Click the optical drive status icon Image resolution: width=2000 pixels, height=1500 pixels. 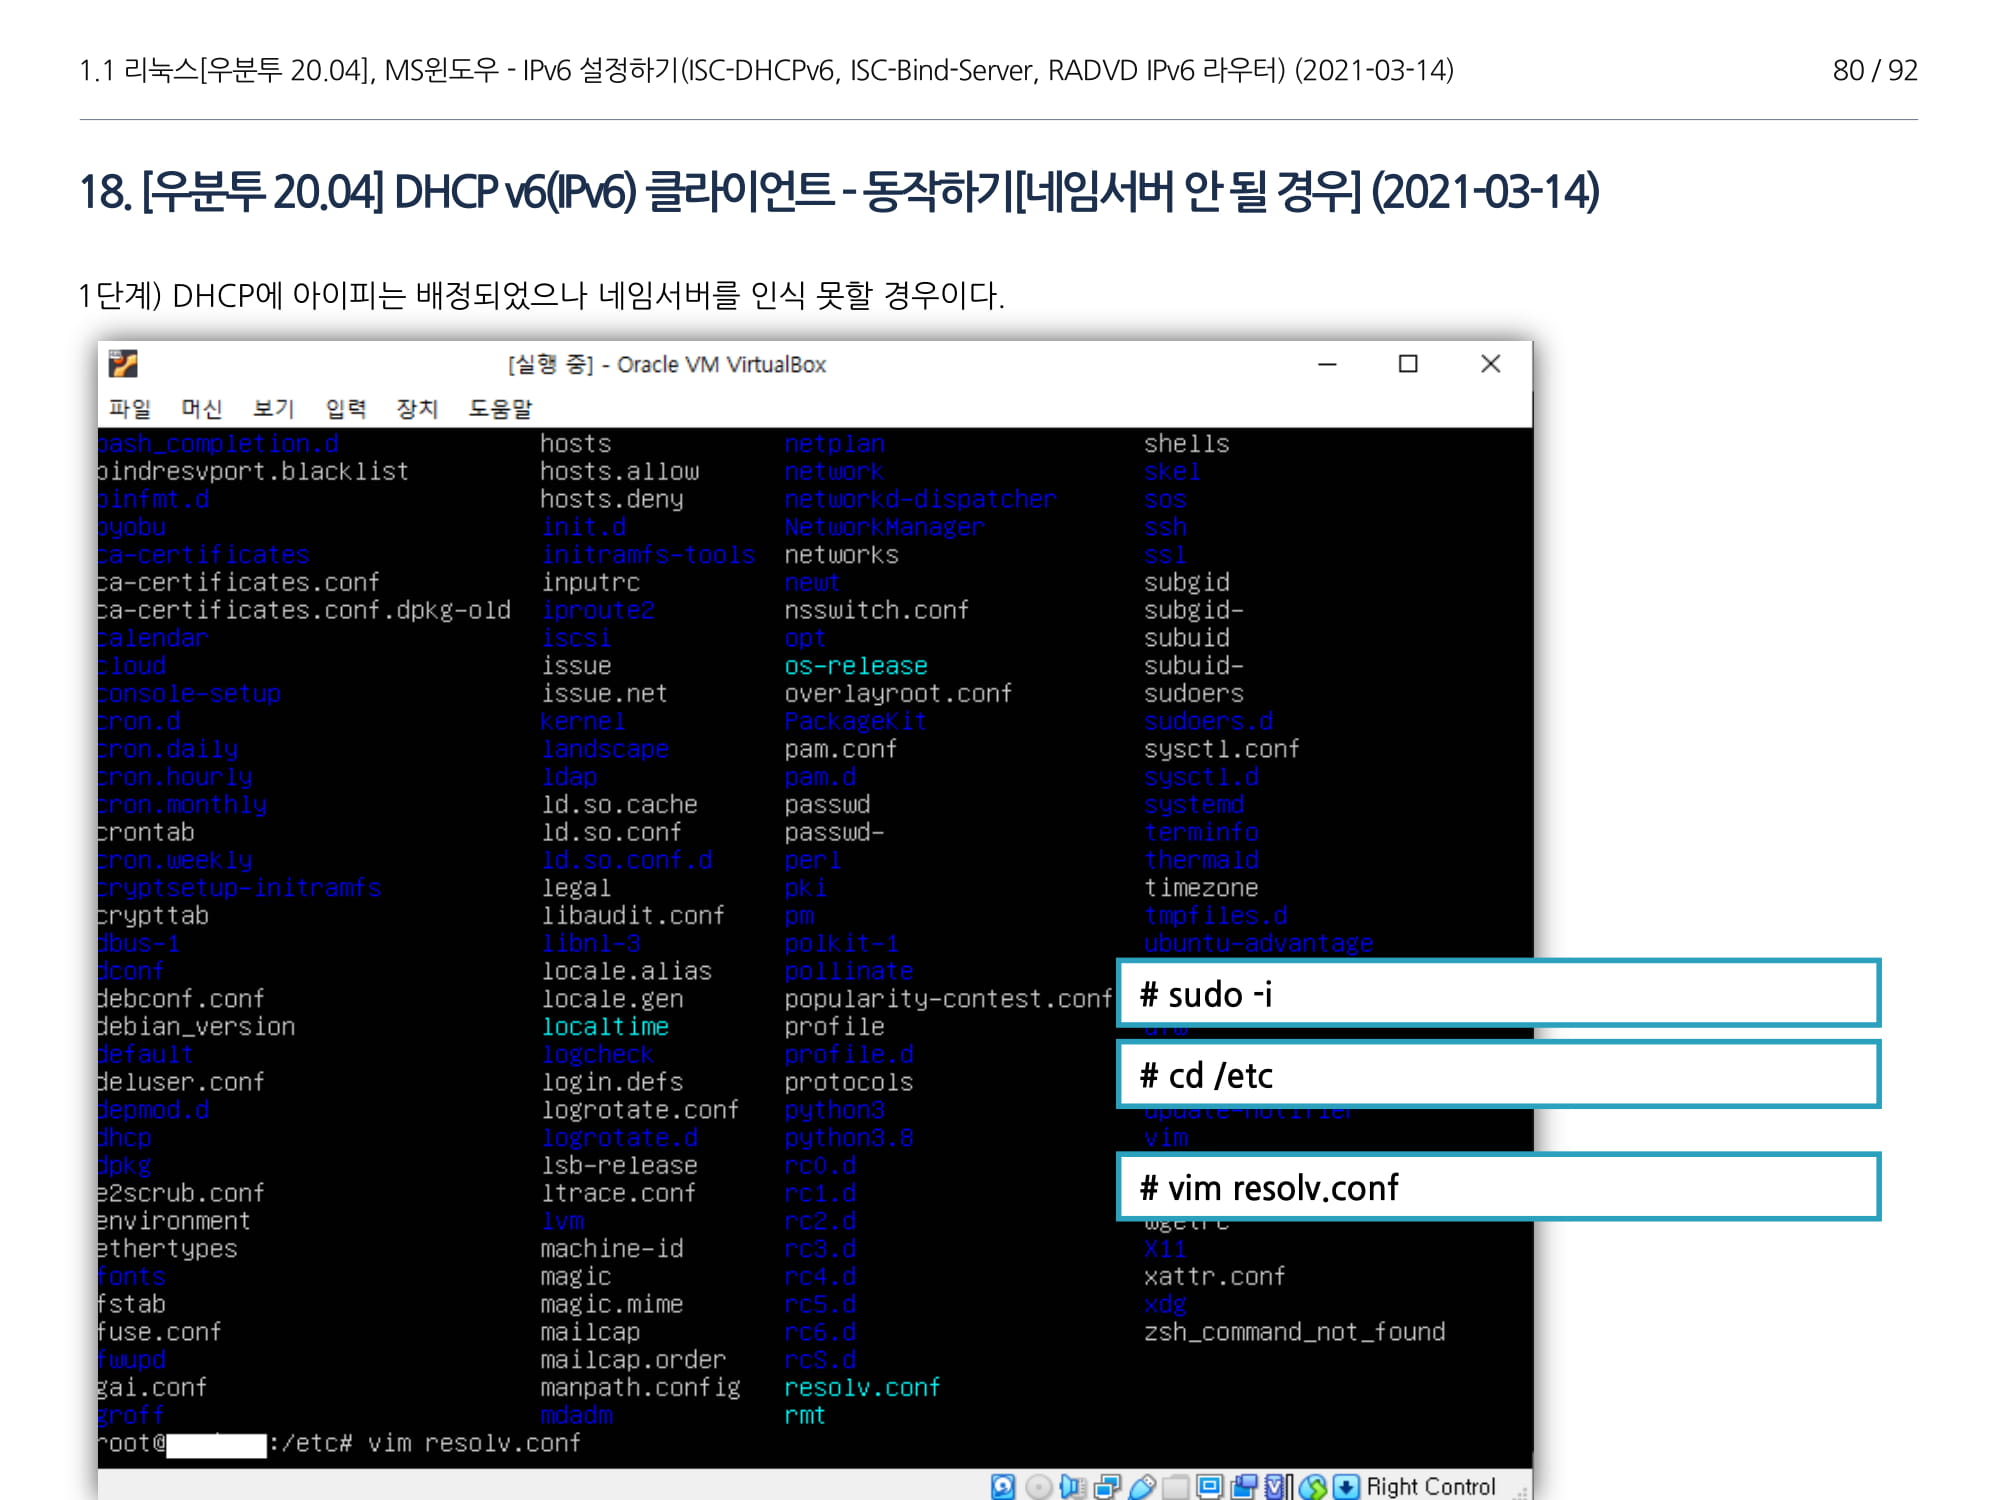(1039, 1487)
